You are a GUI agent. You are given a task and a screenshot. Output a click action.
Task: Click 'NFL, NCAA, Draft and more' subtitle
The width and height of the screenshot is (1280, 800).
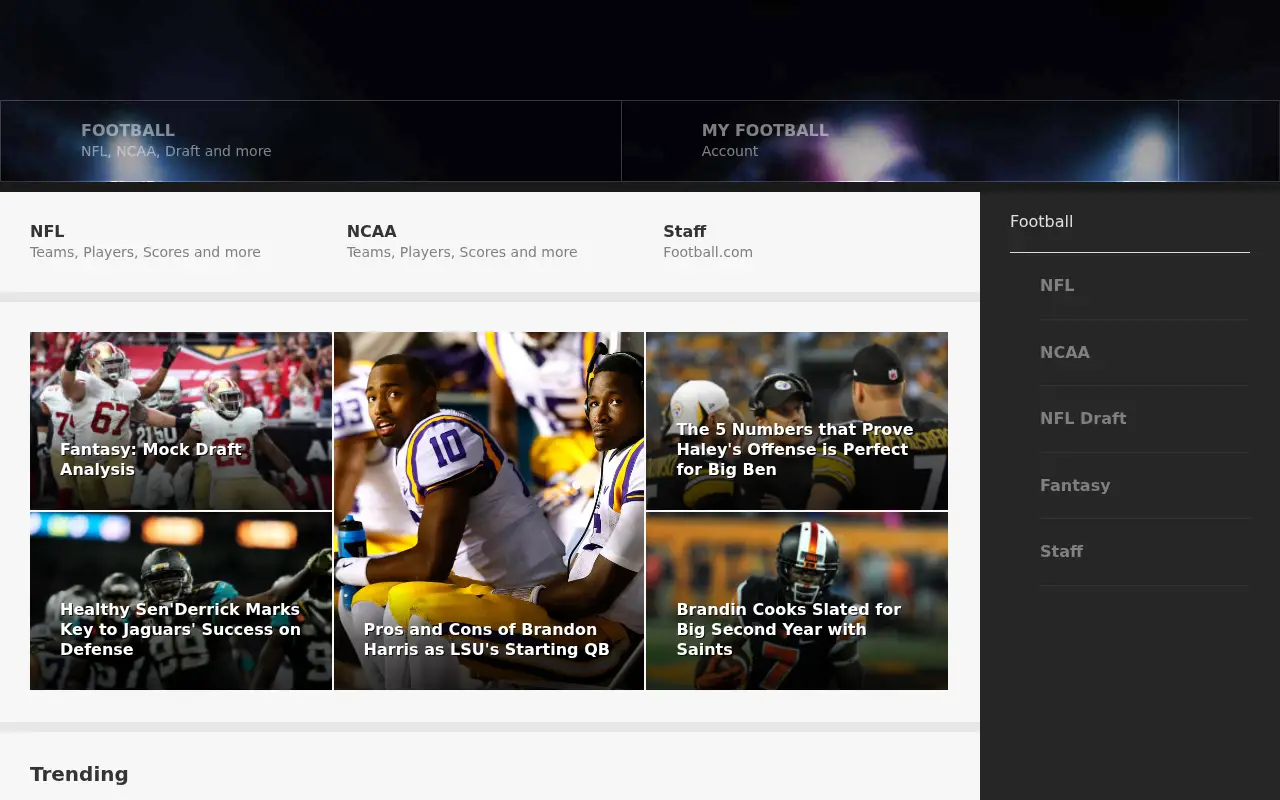pyautogui.click(x=176, y=151)
